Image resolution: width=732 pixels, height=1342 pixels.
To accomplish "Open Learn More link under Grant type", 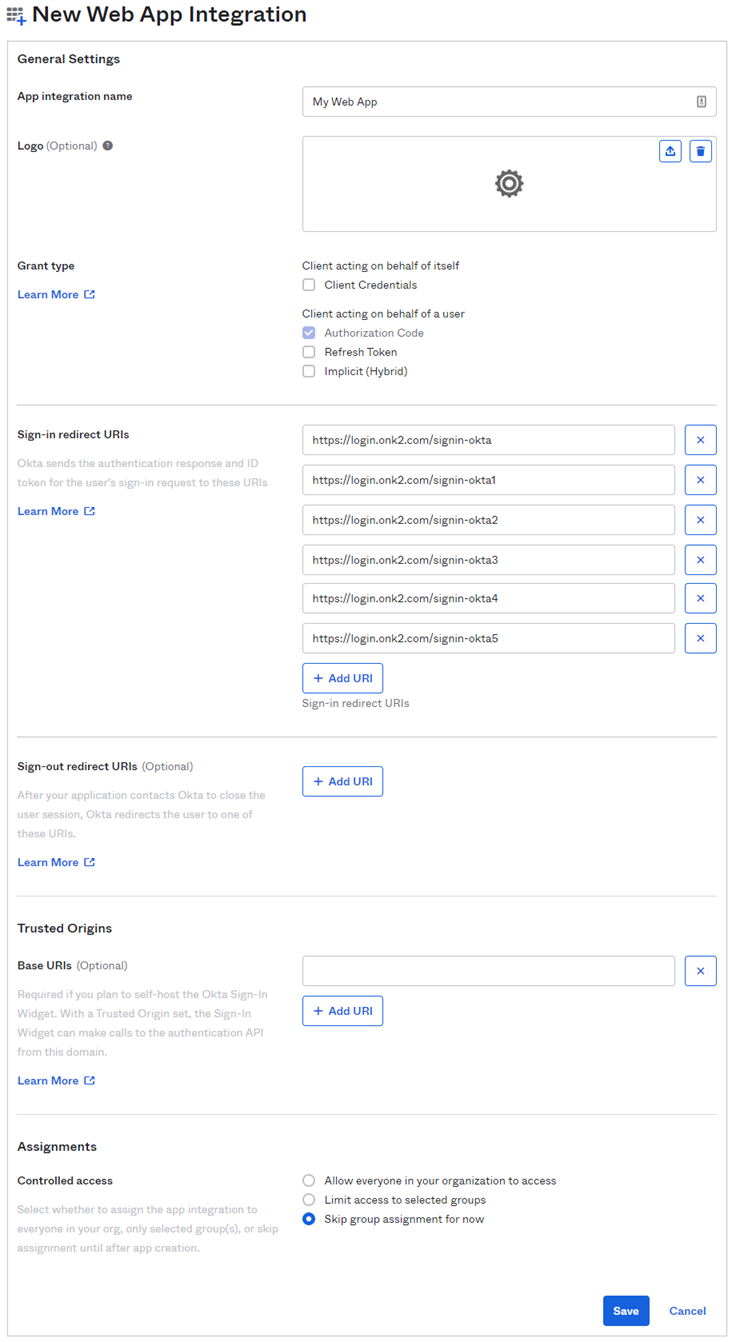I will [56, 295].
